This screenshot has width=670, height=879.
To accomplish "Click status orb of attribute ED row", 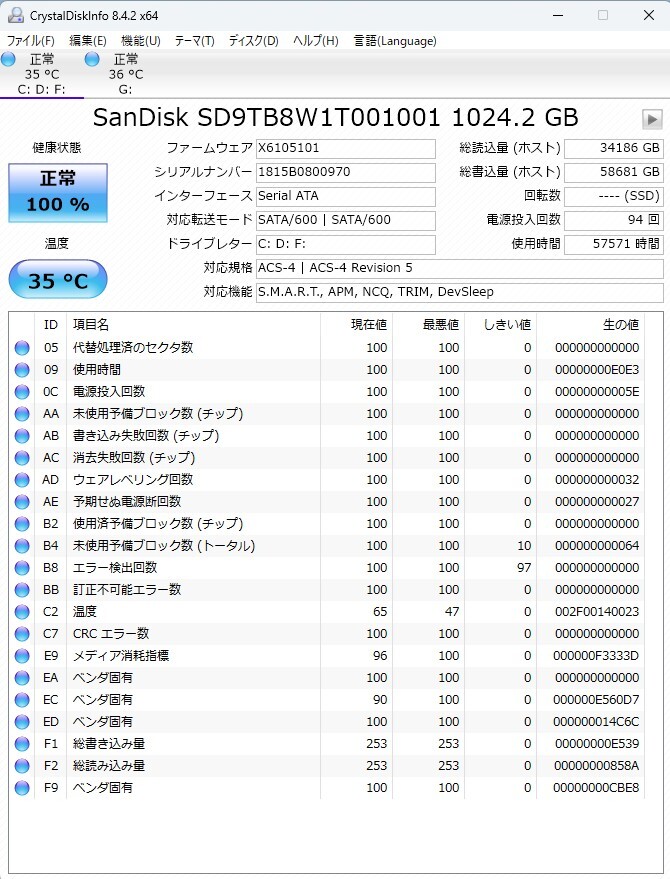I will point(22,722).
